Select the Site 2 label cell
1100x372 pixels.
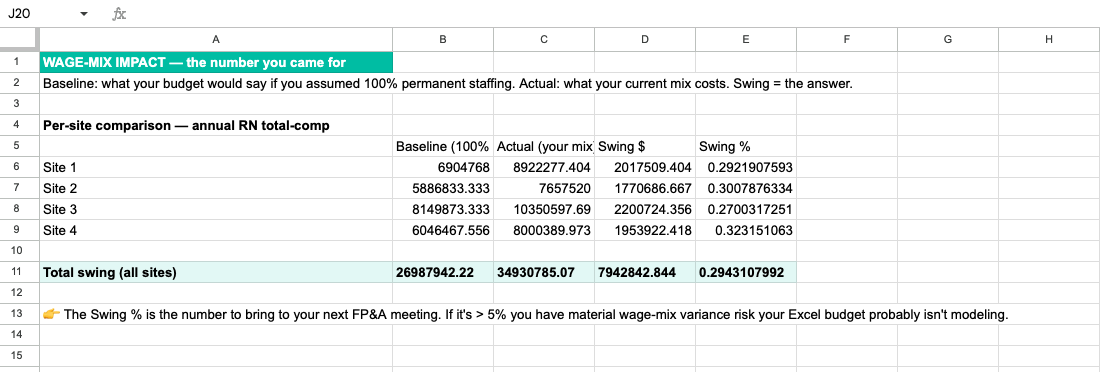coord(215,188)
